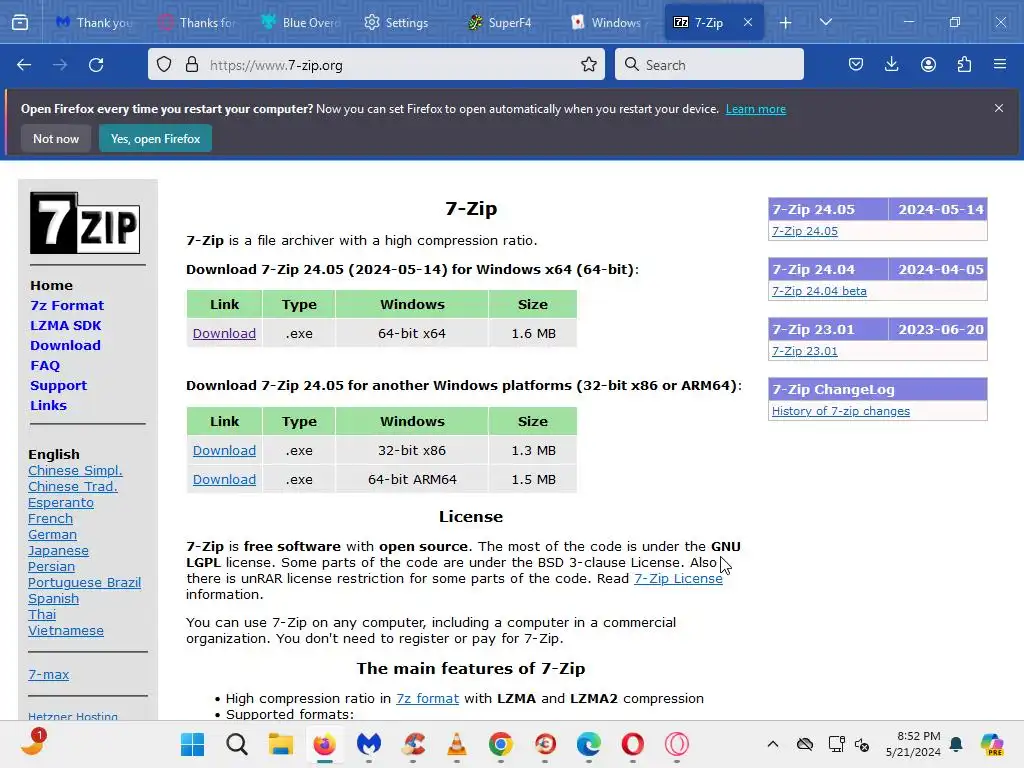The image size is (1024, 768).
Task: Open the notification bell in tray
Action: tap(956, 744)
